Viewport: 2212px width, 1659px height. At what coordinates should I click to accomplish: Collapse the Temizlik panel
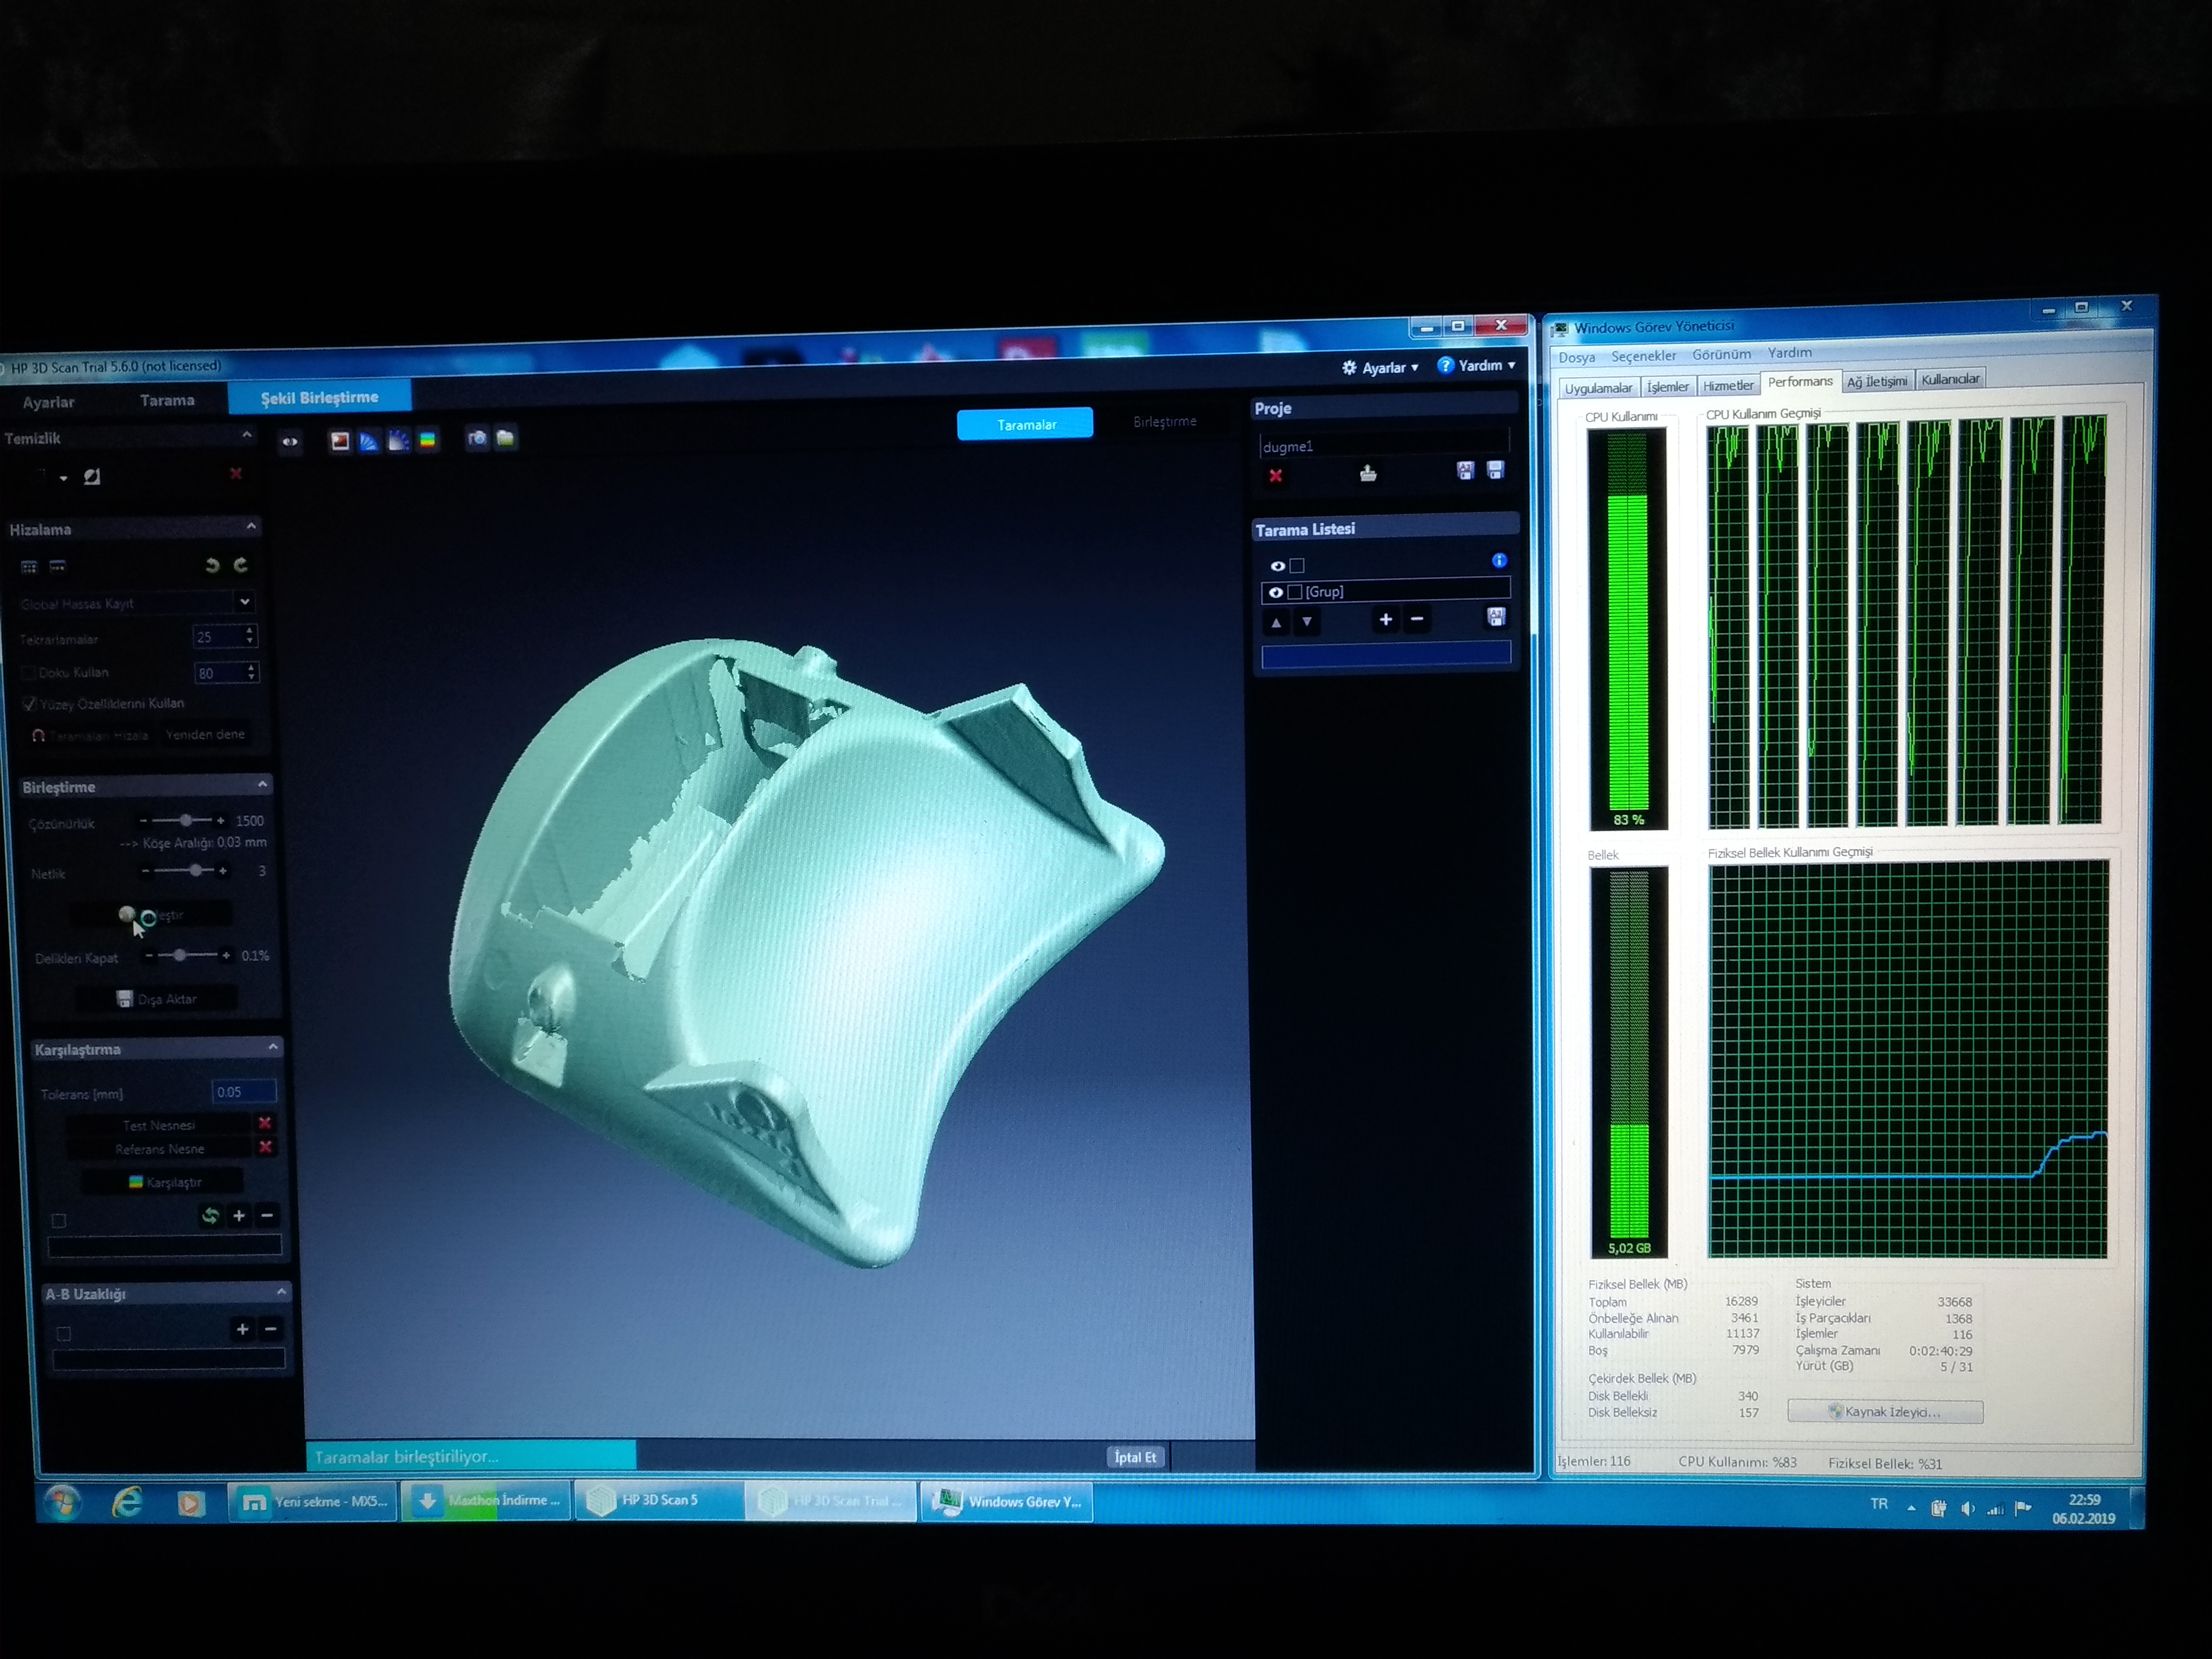coord(247,434)
